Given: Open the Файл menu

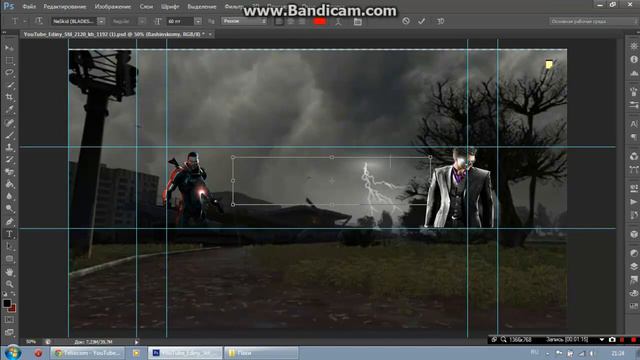Looking at the screenshot, I should 29,7.
